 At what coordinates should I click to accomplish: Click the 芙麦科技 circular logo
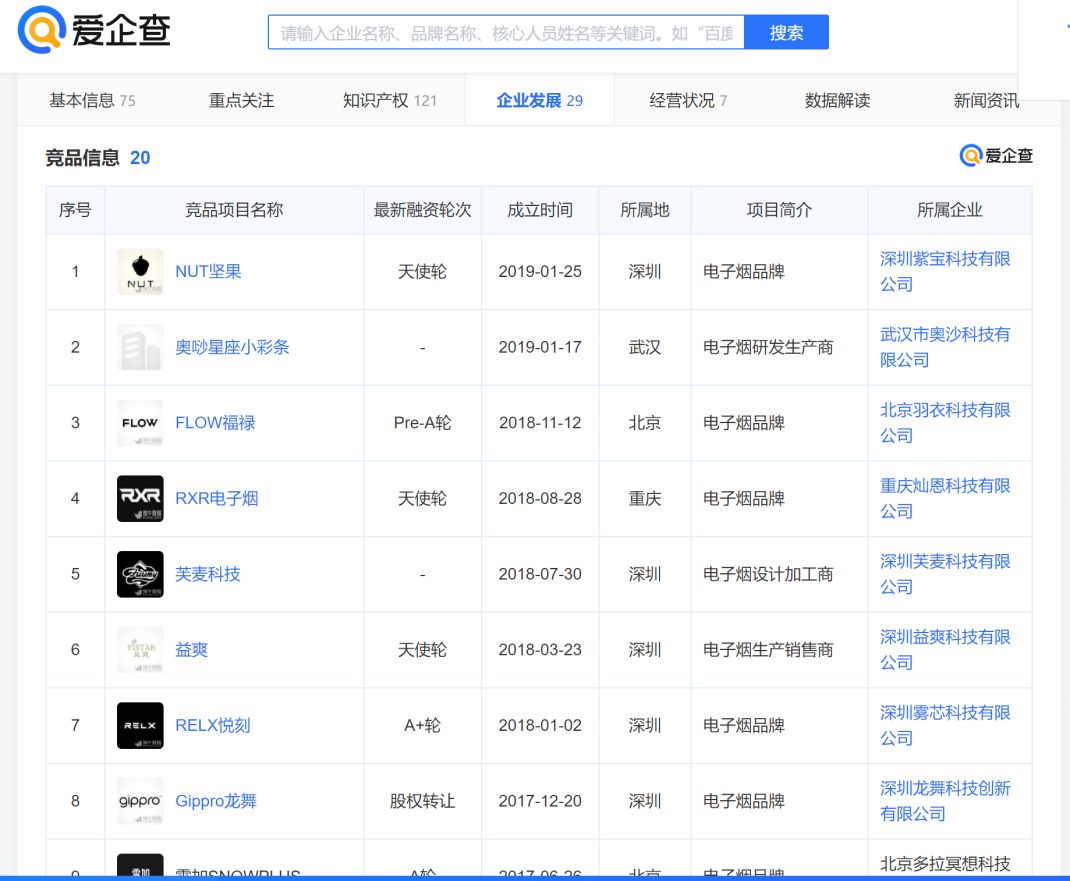[139, 574]
